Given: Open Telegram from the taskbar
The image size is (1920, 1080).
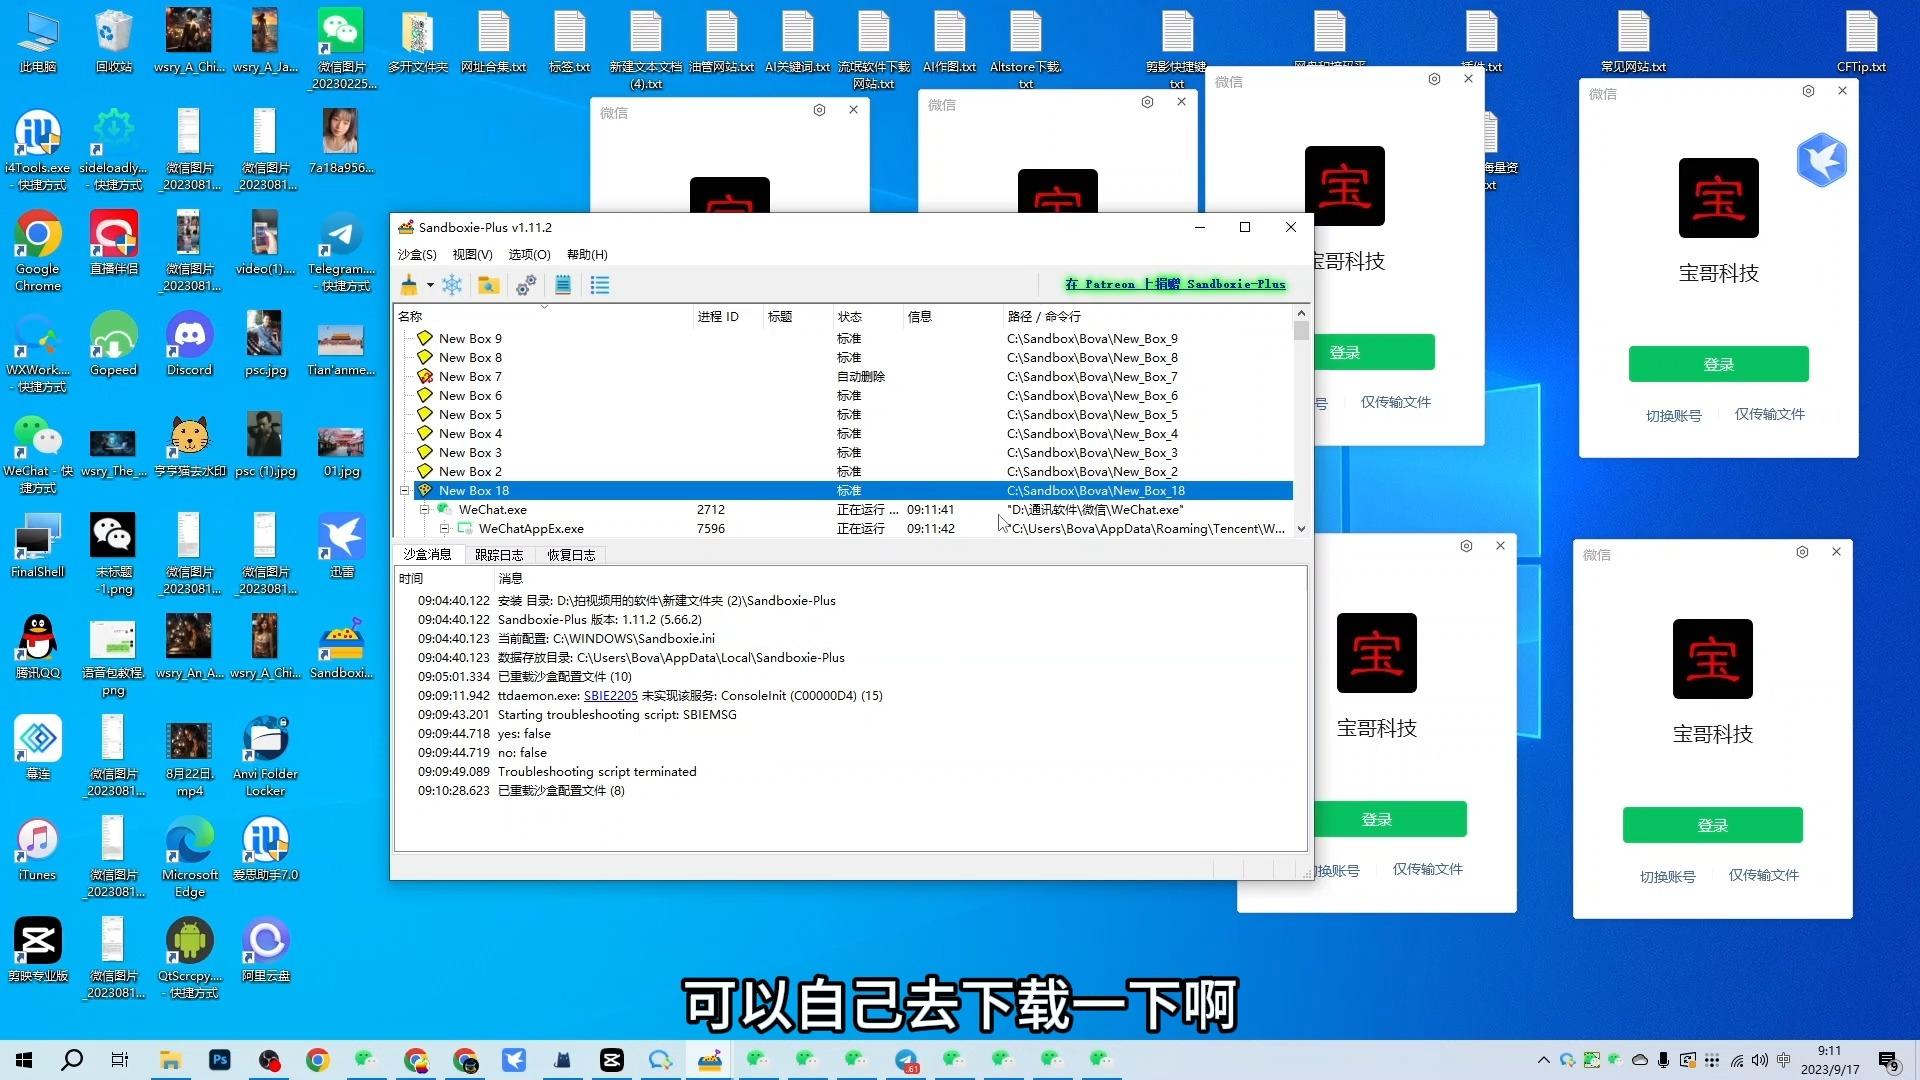Looking at the screenshot, I should point(906,1060).
